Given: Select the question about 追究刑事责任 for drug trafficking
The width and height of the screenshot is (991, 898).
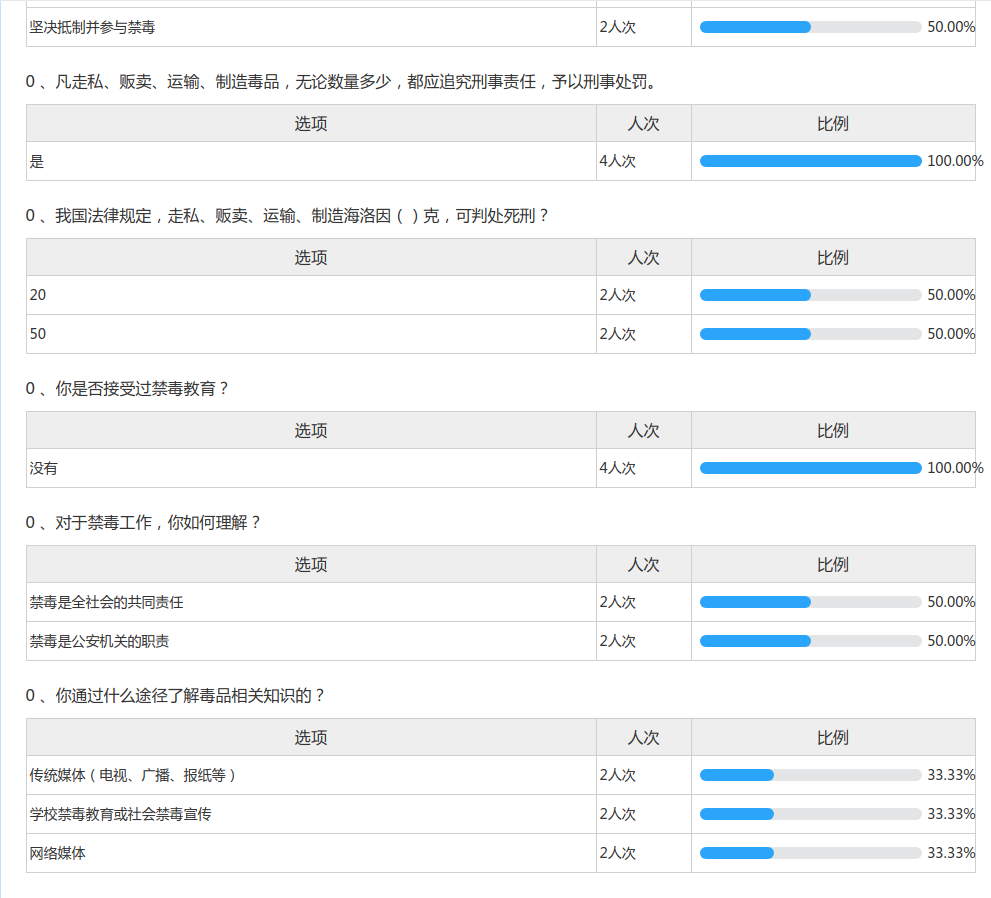Looking at the screenshot, I should pyautogui.click(x=341, y=82).
